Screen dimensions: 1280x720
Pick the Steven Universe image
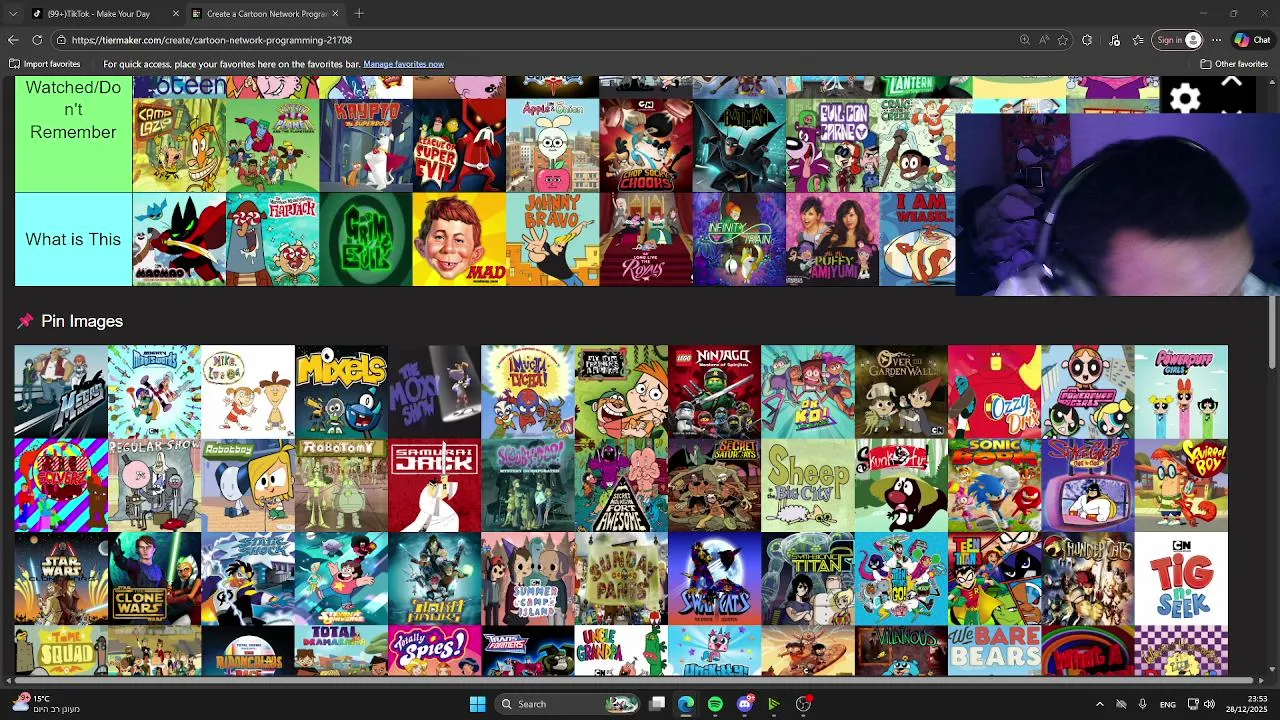[x=341, y=578]
